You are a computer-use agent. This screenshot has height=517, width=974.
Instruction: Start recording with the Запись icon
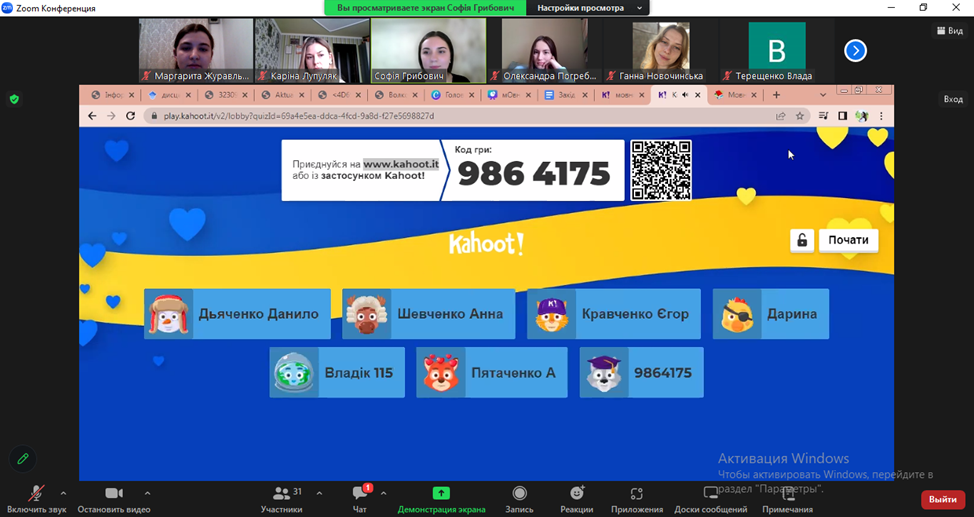click(519, 493)
